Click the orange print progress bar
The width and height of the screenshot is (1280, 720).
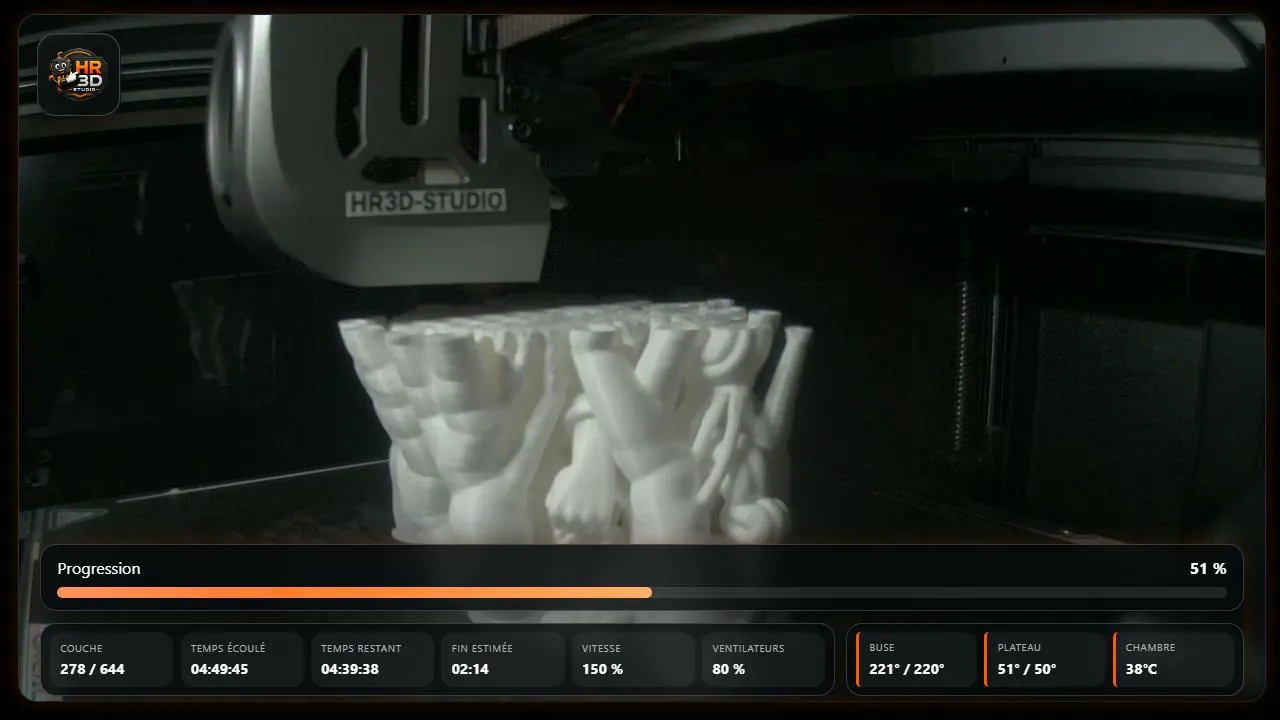coord(642,593)
